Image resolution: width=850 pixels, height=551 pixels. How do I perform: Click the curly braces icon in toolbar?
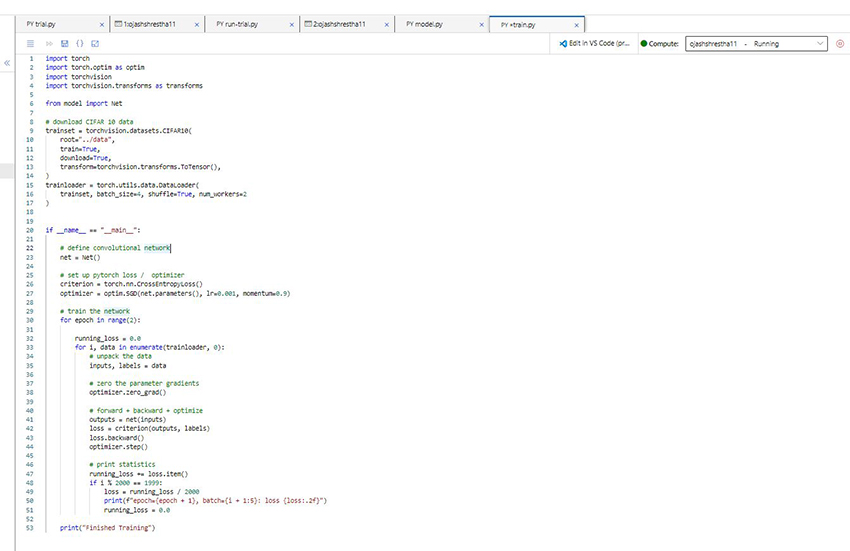[79, 44]
